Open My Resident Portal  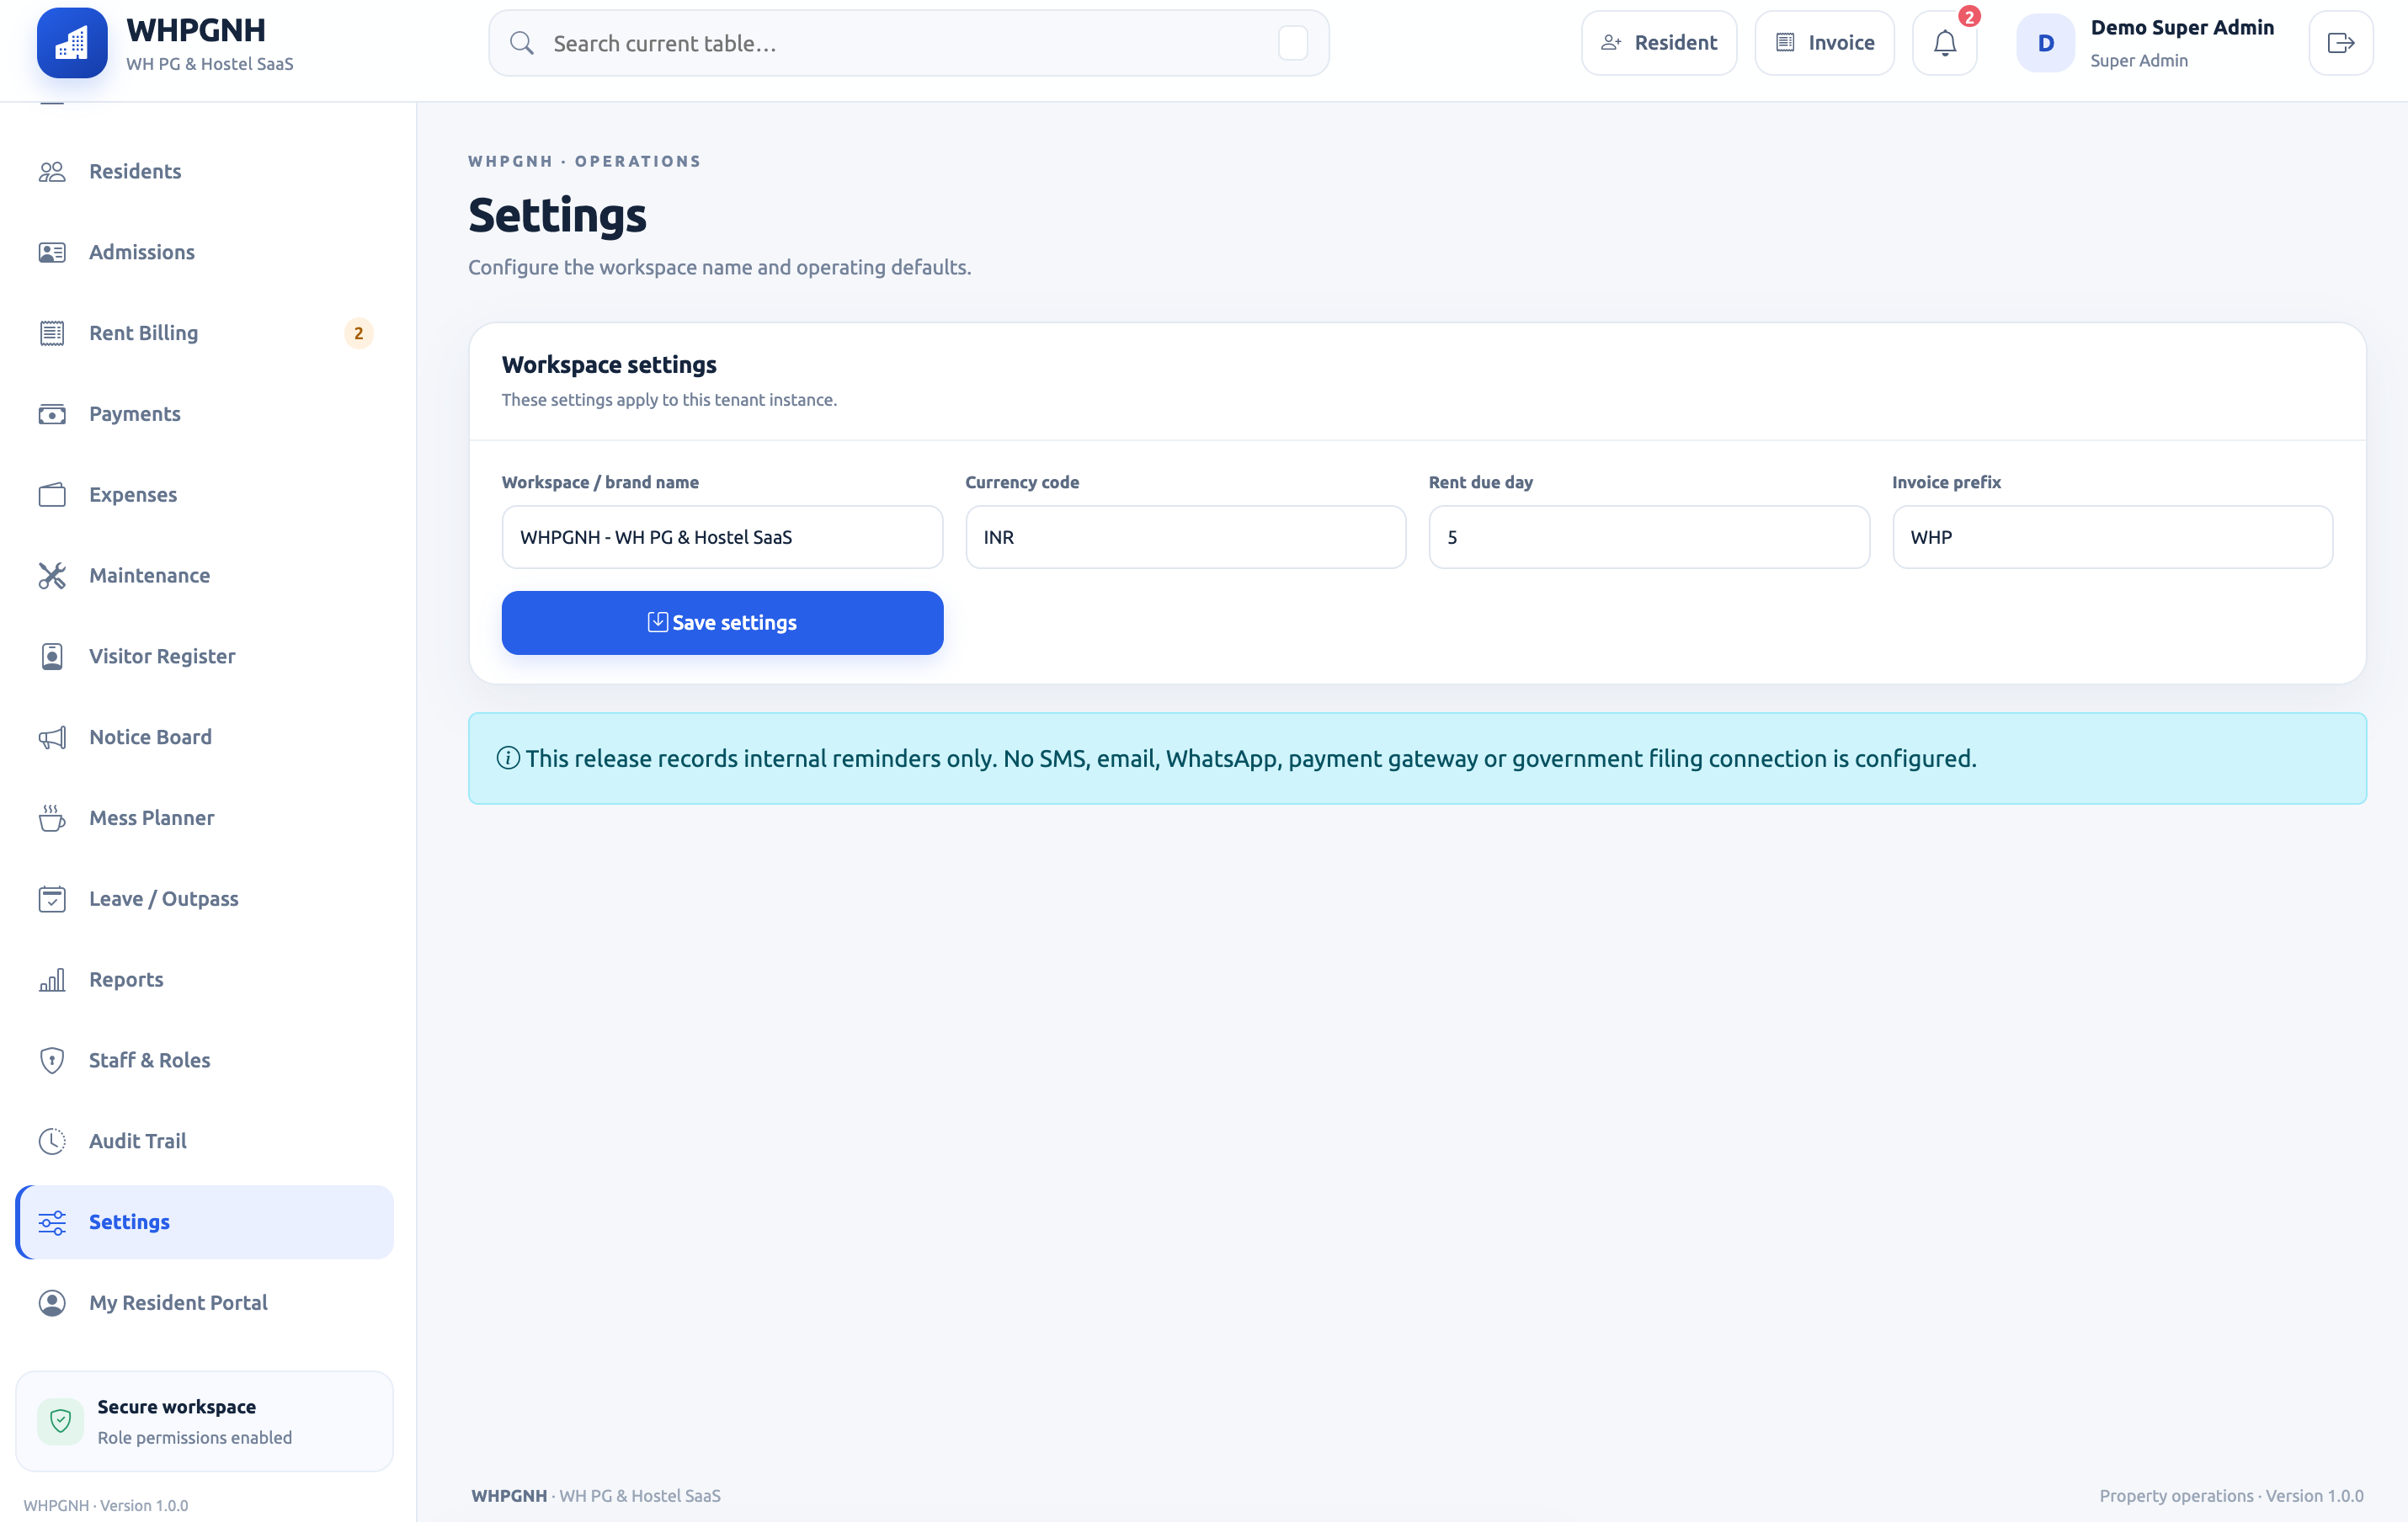coord(205,1303)
